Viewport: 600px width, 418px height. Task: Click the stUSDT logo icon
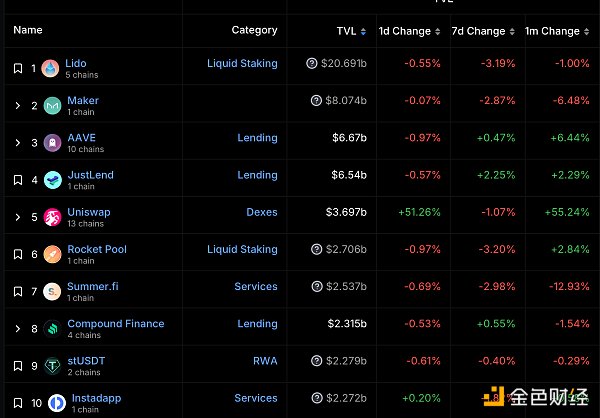click(x=52, y=366)
